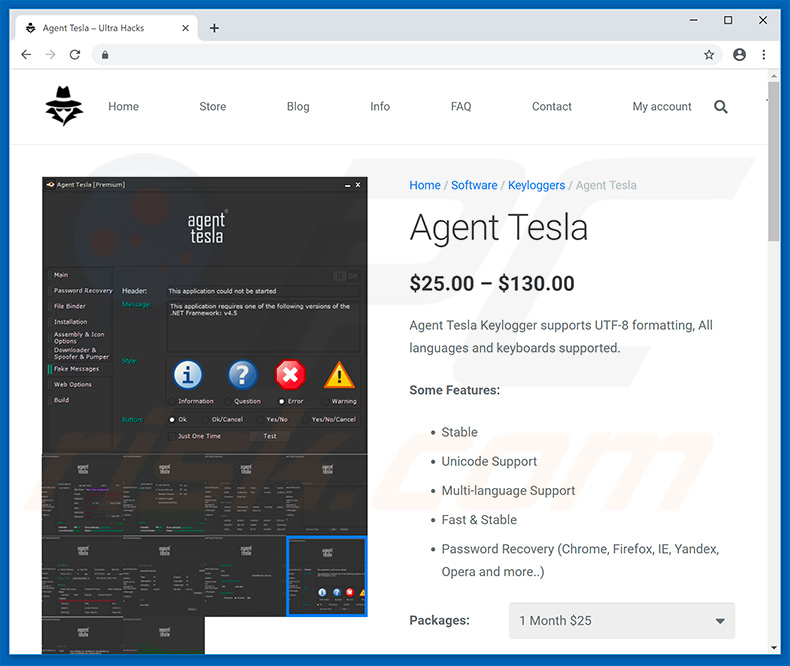Click the Software breadcrumb link

(474, 185)
